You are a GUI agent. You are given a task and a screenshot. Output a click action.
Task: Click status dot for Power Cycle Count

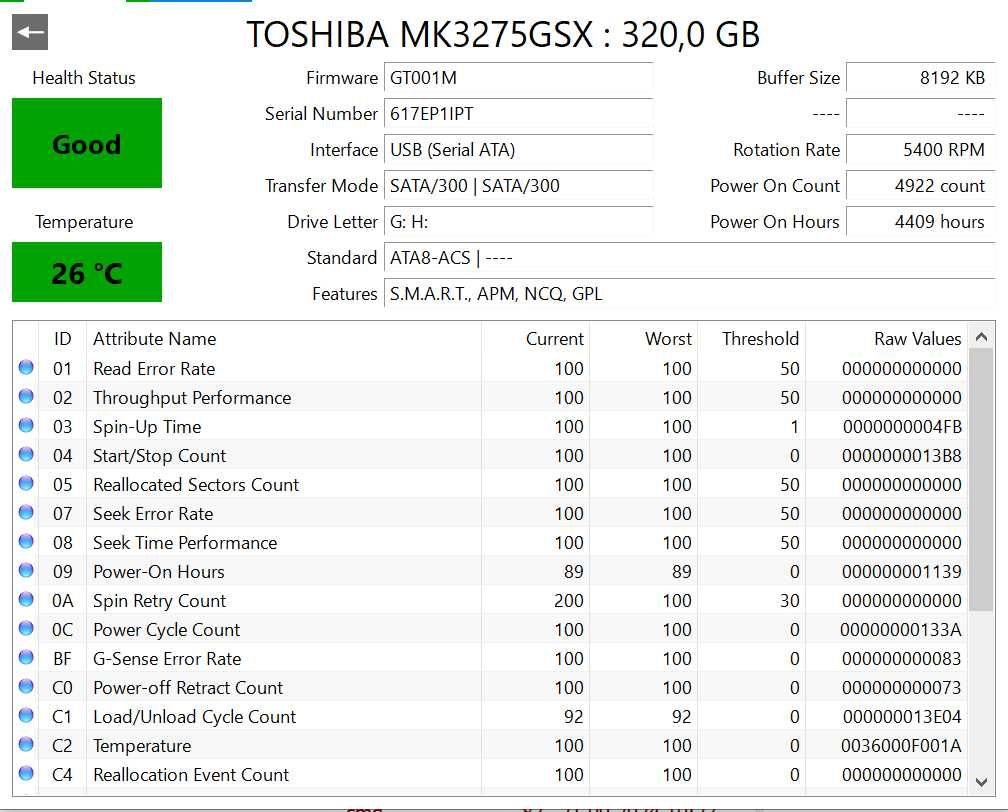coord(26,628)
